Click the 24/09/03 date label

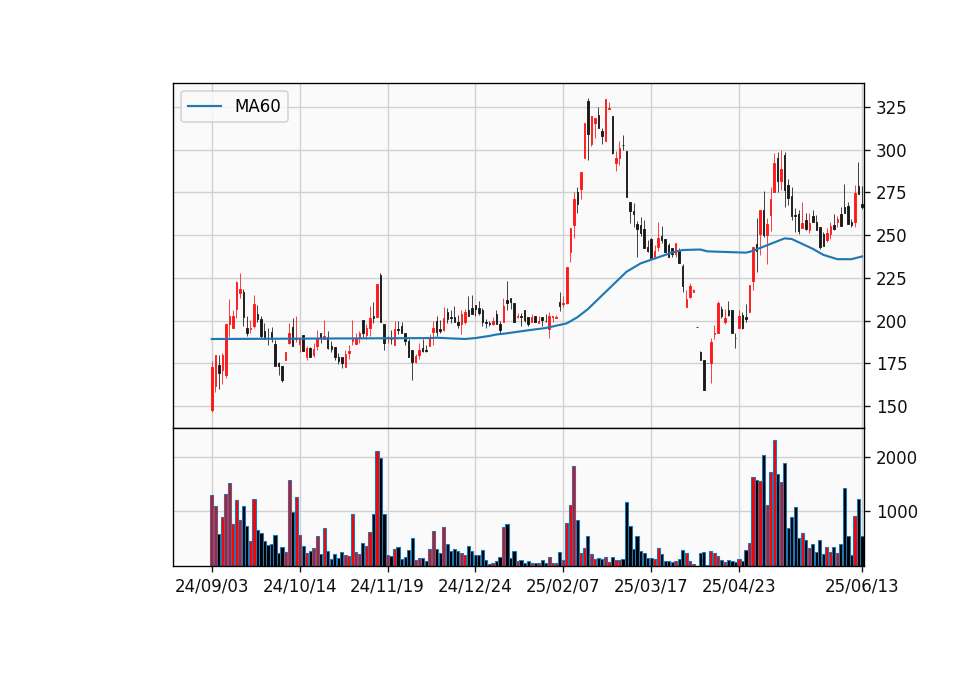pos(212,587)
